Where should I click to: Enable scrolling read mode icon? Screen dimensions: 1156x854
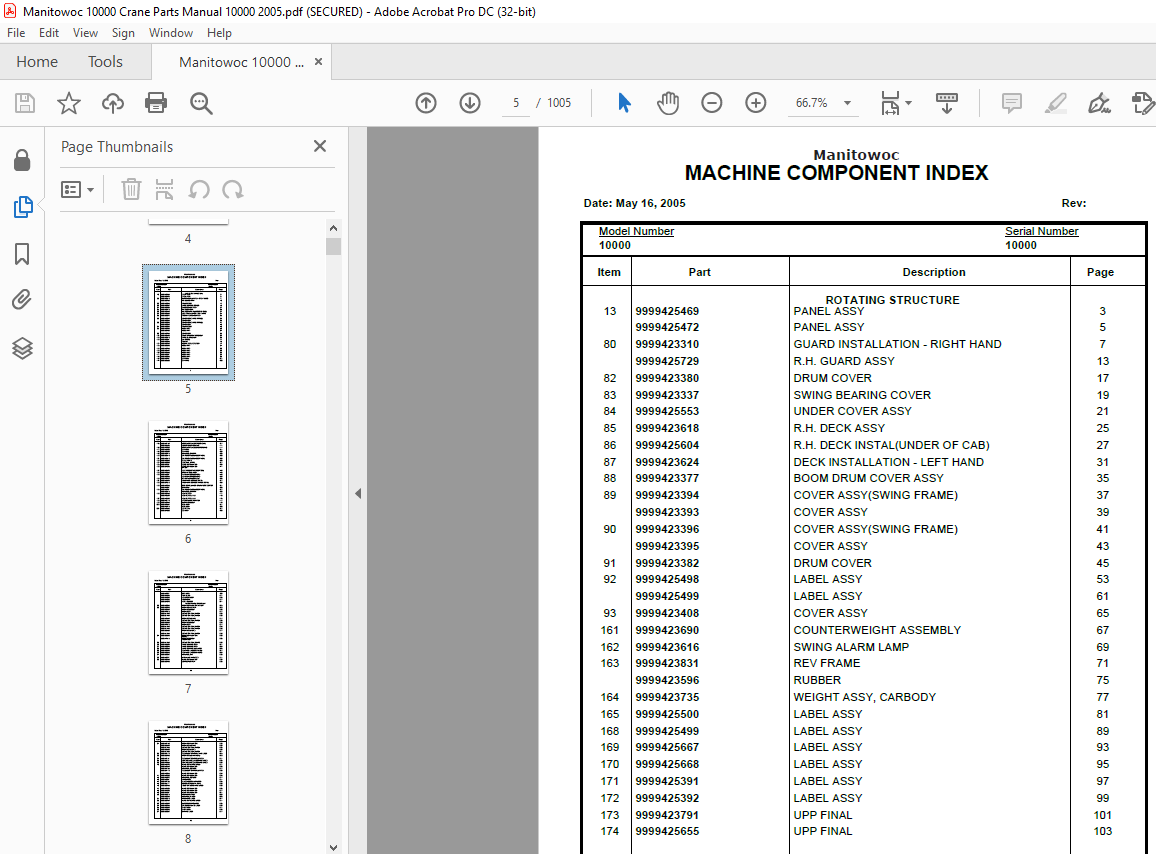coord(947,103)
